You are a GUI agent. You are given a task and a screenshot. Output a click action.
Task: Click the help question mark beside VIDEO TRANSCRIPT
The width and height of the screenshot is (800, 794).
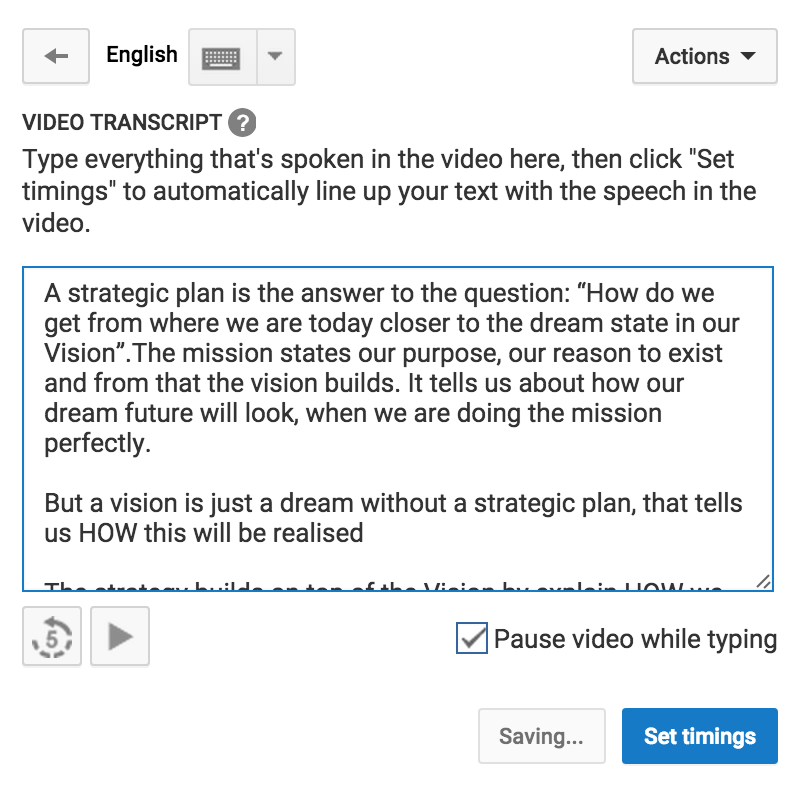[x=242, y=123]
